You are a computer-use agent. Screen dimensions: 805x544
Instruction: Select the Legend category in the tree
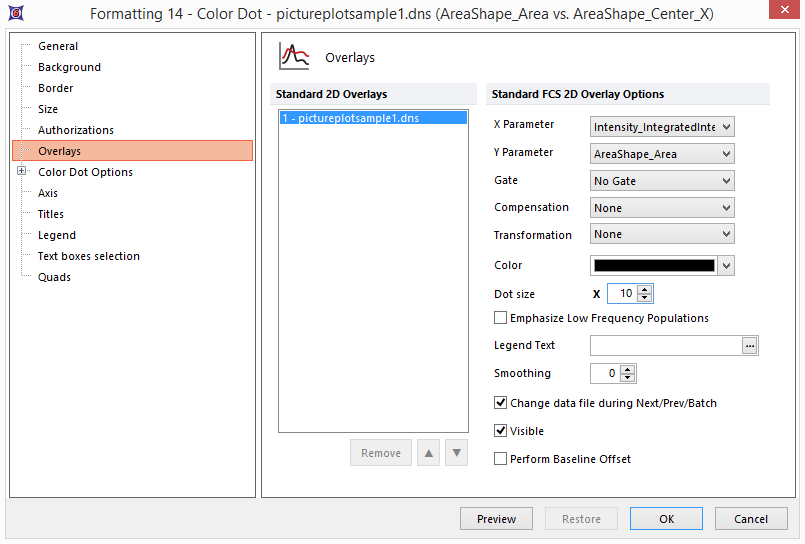pos(57,235)
